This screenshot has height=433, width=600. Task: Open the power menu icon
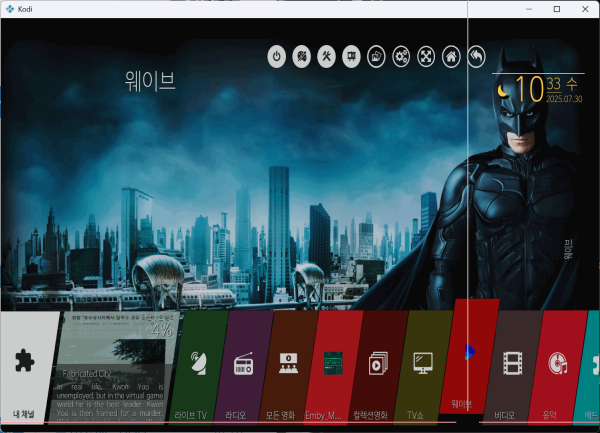pos(276,57)
